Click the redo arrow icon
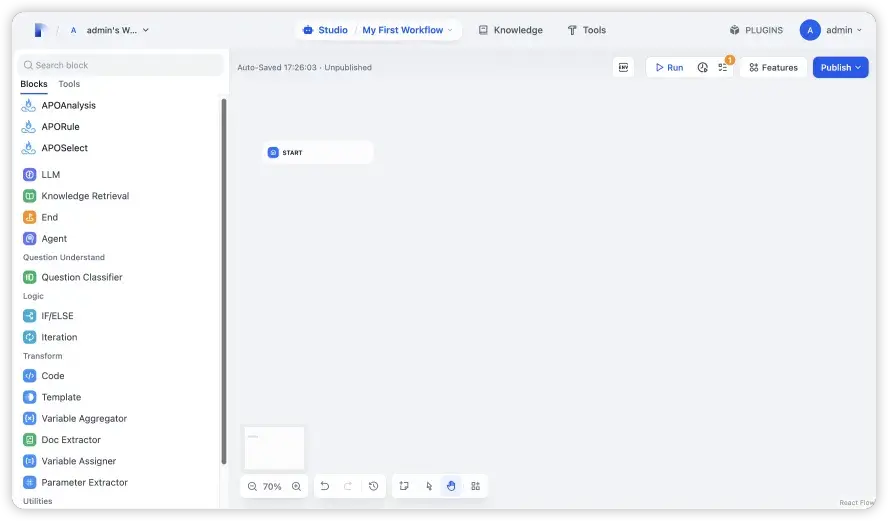The width and height of the screenshot is (888, 521). 348,486
